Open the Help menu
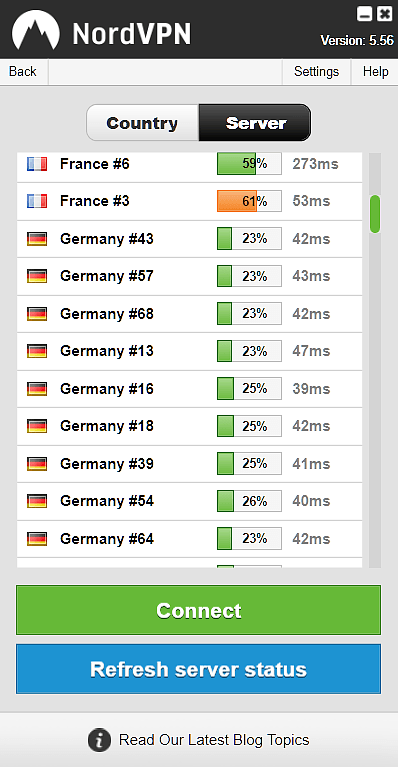Screen dimensions: 398x767 [x=376, y=72]
